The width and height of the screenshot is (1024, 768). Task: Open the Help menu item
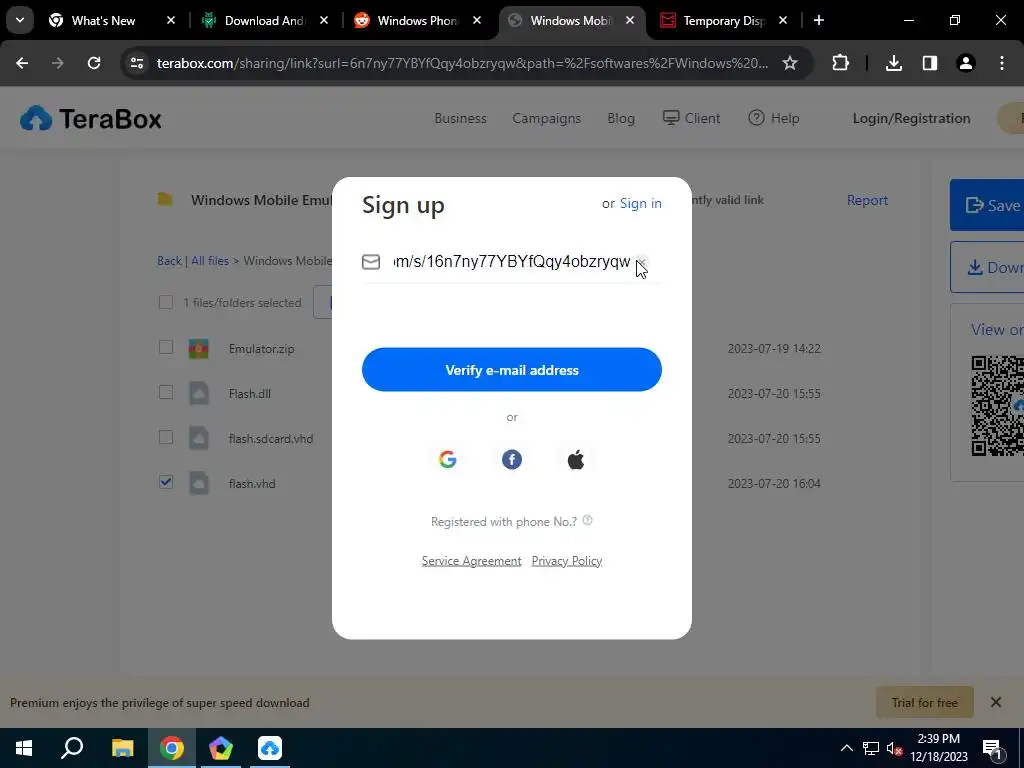[774, 118]
